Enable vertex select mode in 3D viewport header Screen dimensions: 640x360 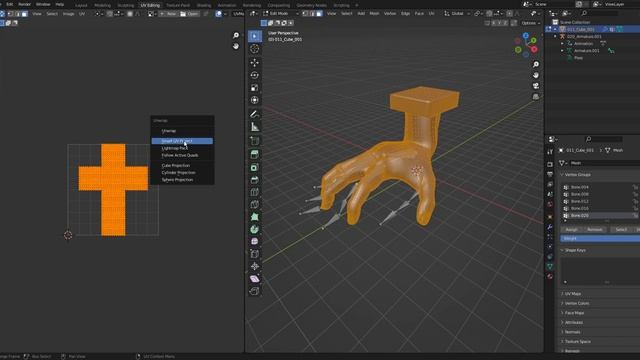[305, 13]
